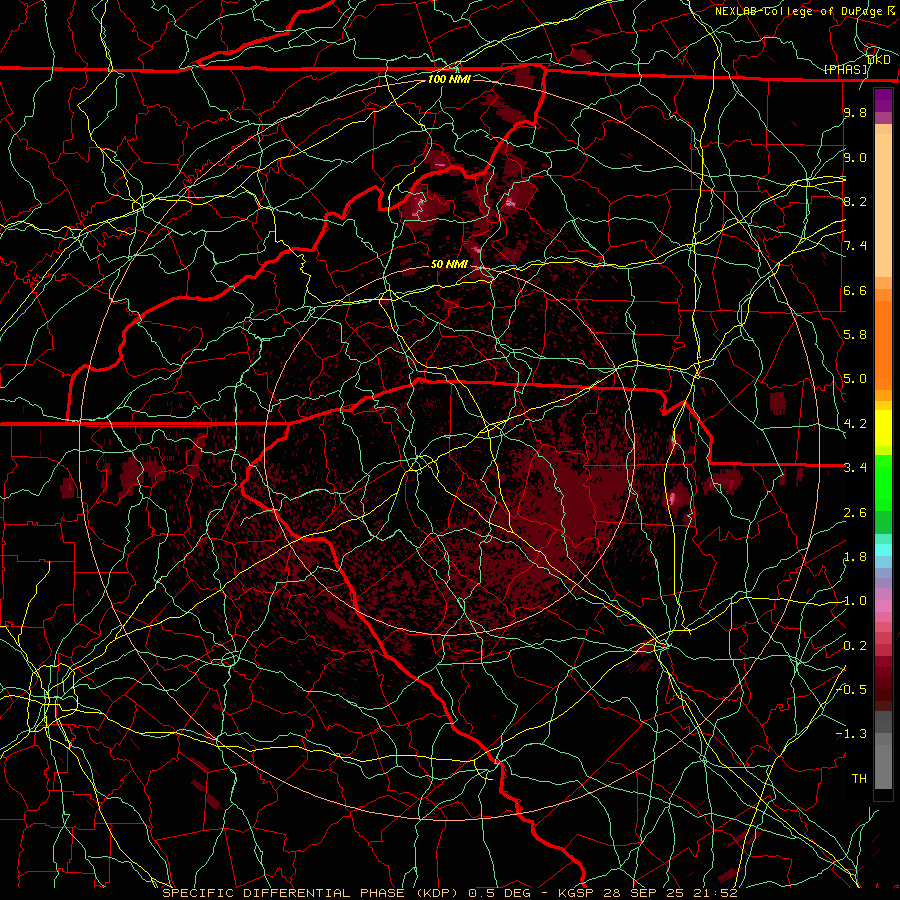The height and width of the screenshot is (900, 900).
Task: Select the yellow segment of the color bar
Action: click(x=883, y=428)
